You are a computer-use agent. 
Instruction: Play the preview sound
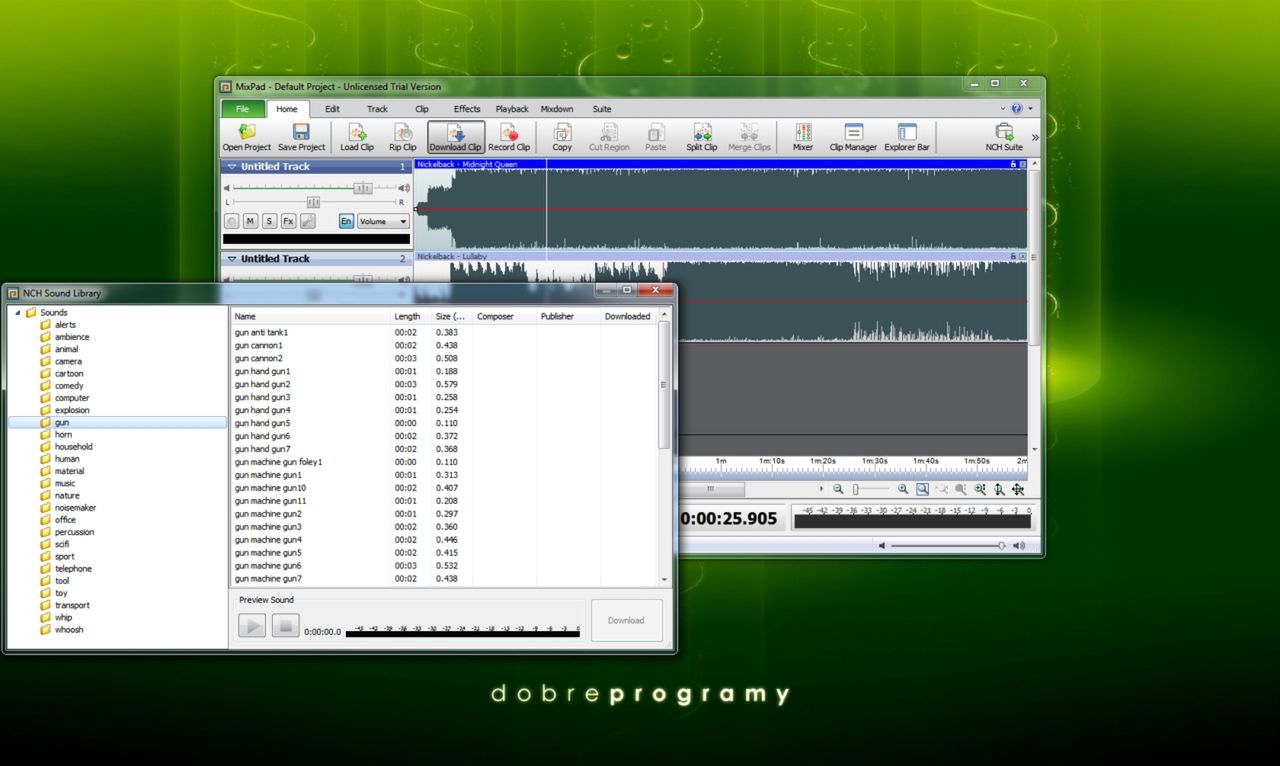click(251, 626)
